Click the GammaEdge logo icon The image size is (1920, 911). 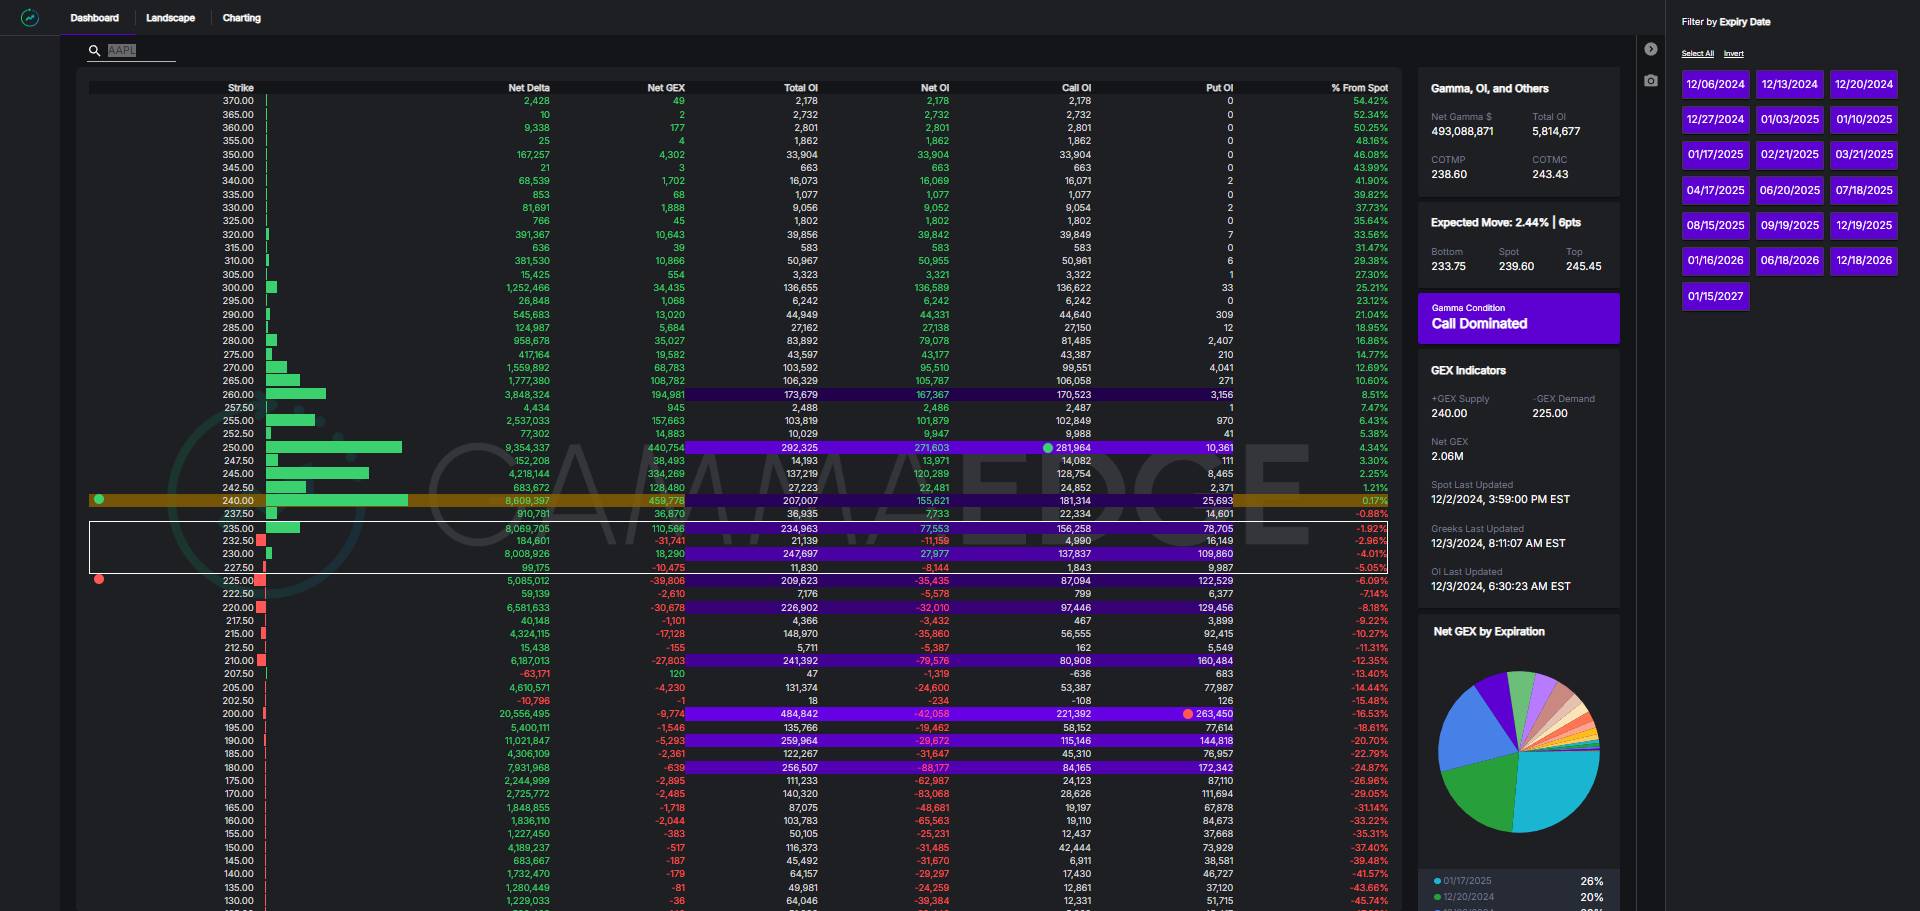point(30,18)
